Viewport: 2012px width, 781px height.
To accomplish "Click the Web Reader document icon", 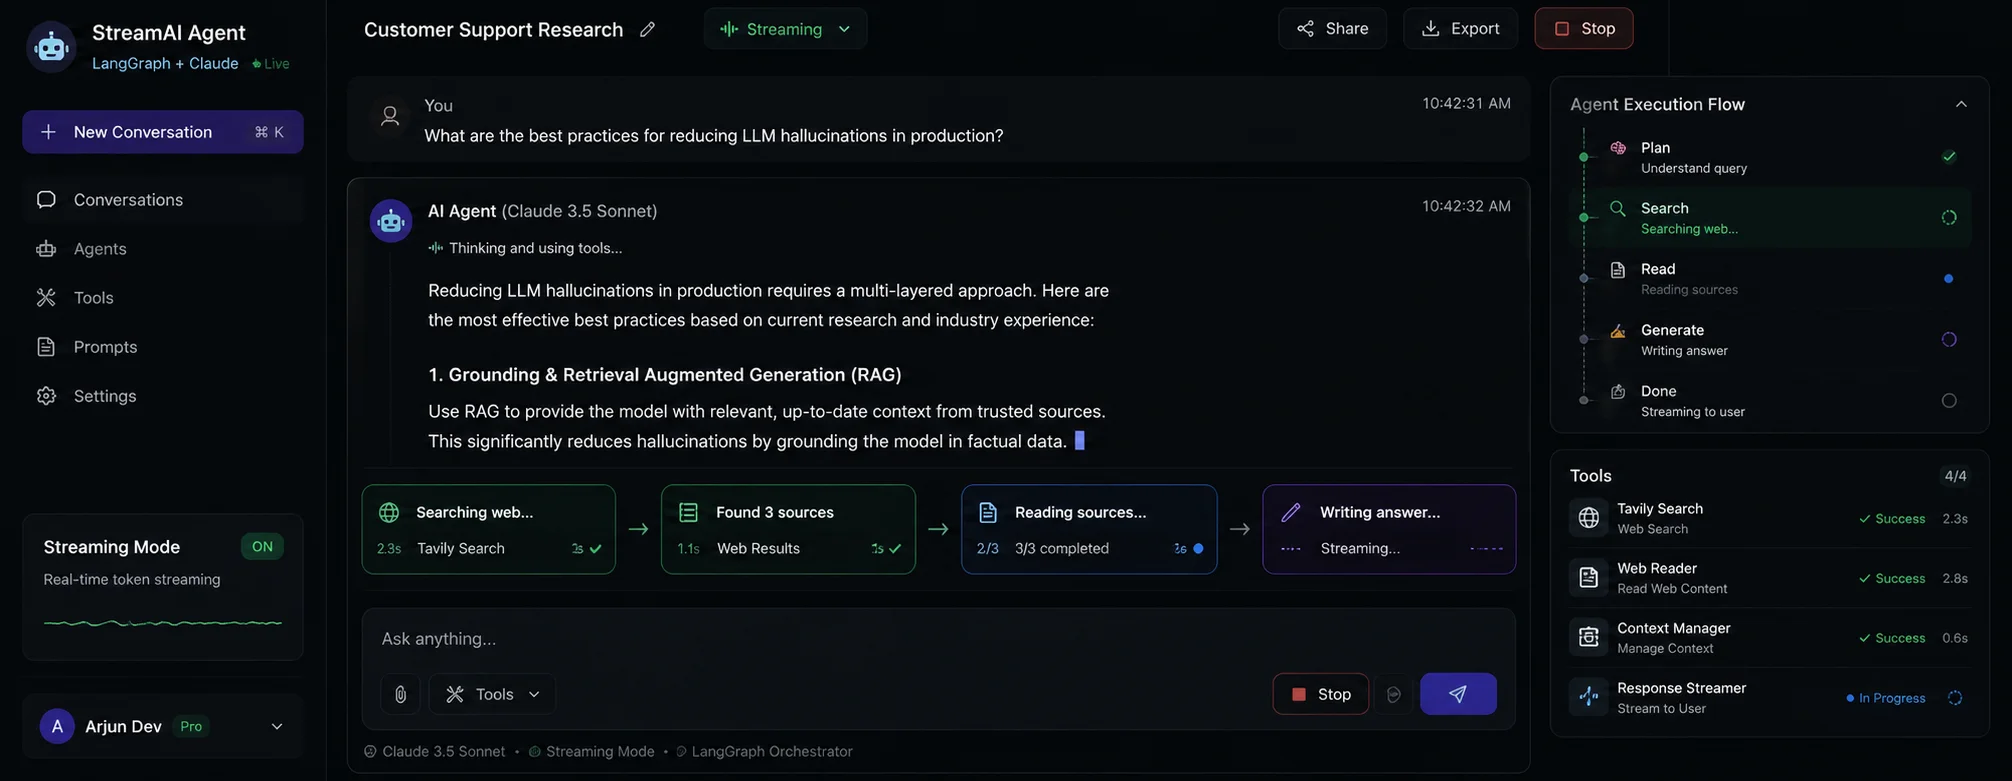I will pos(1588,578).
